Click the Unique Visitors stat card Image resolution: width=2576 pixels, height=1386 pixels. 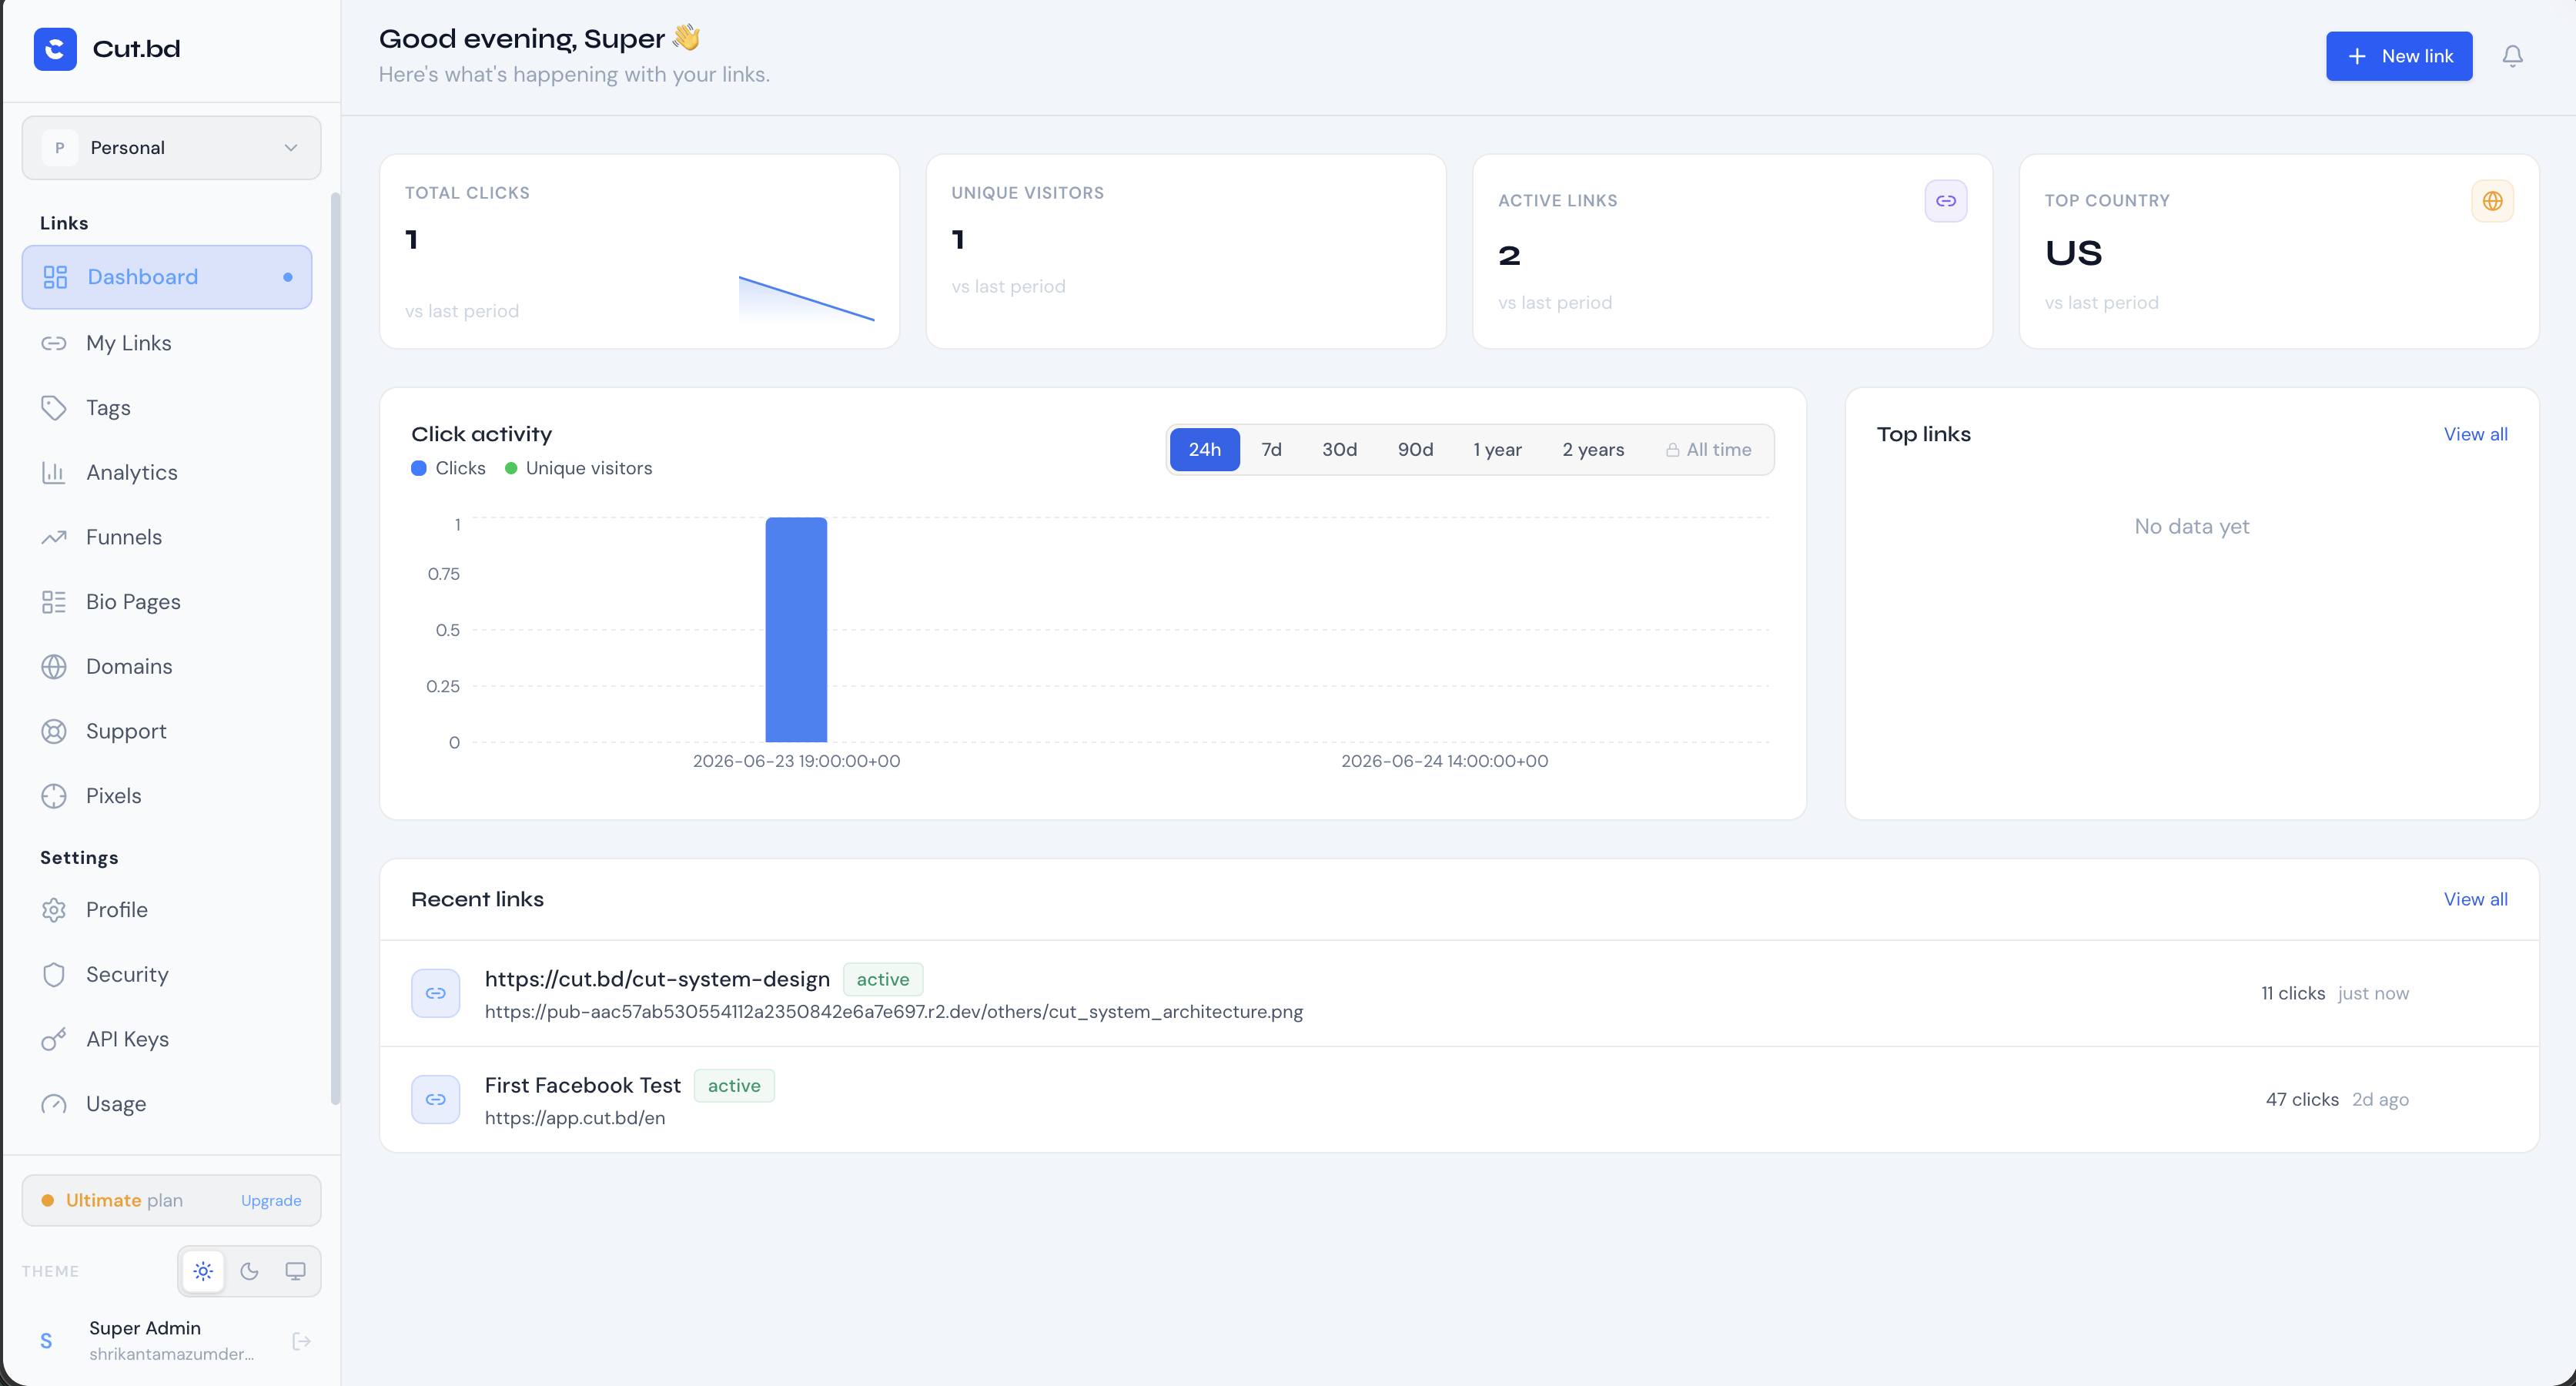pyautogui.click(x=1186, y=251)
